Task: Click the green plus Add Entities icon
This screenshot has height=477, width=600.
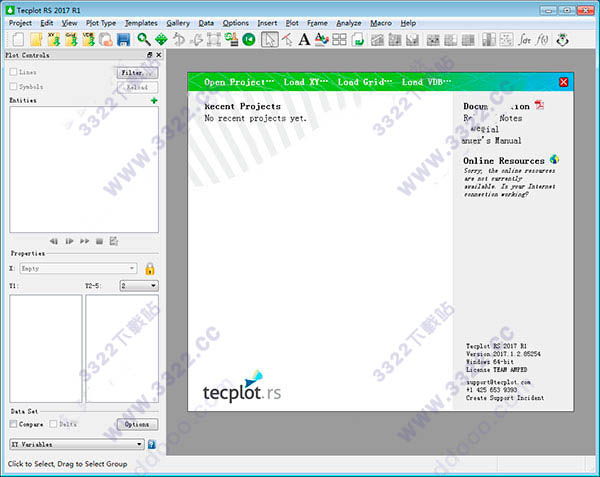Action: (x=154, y=100)
